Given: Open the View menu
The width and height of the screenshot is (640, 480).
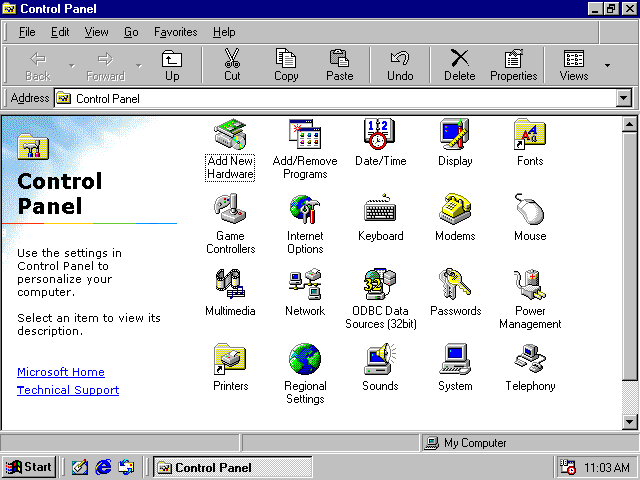Looking at the screenshot, I should [x=96, y=32].
